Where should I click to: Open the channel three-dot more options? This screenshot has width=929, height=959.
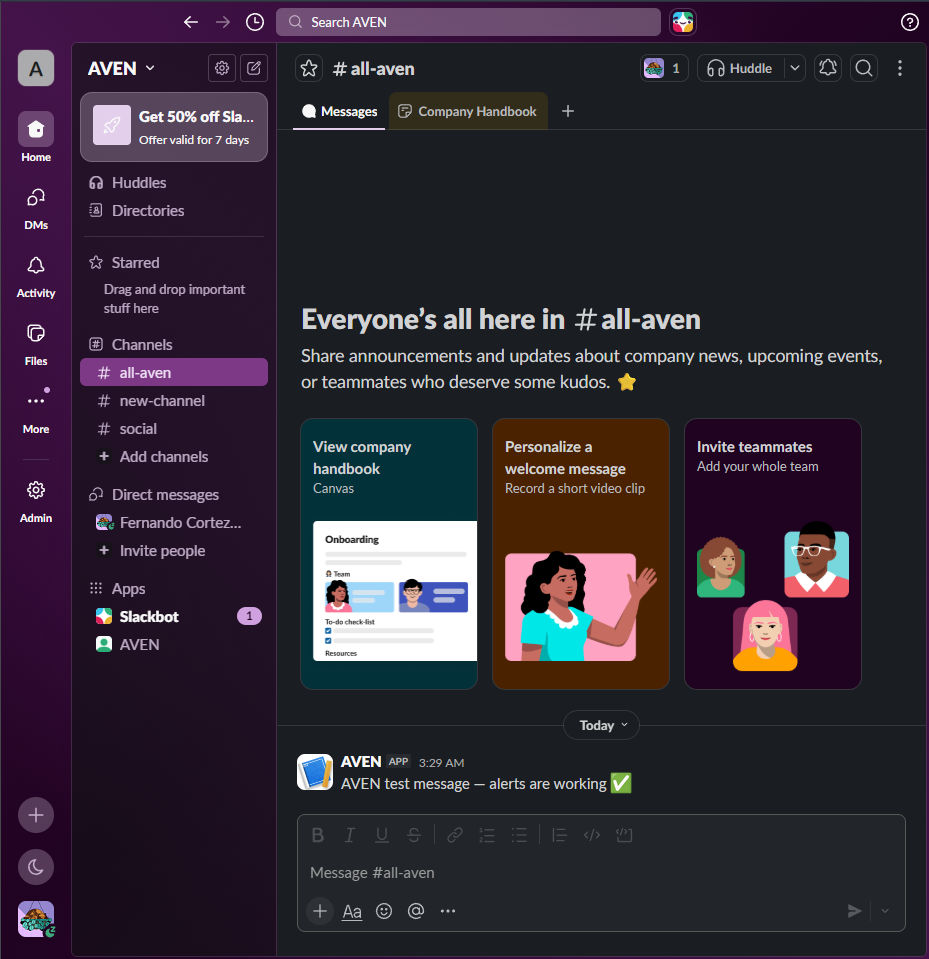coord(900,68)
